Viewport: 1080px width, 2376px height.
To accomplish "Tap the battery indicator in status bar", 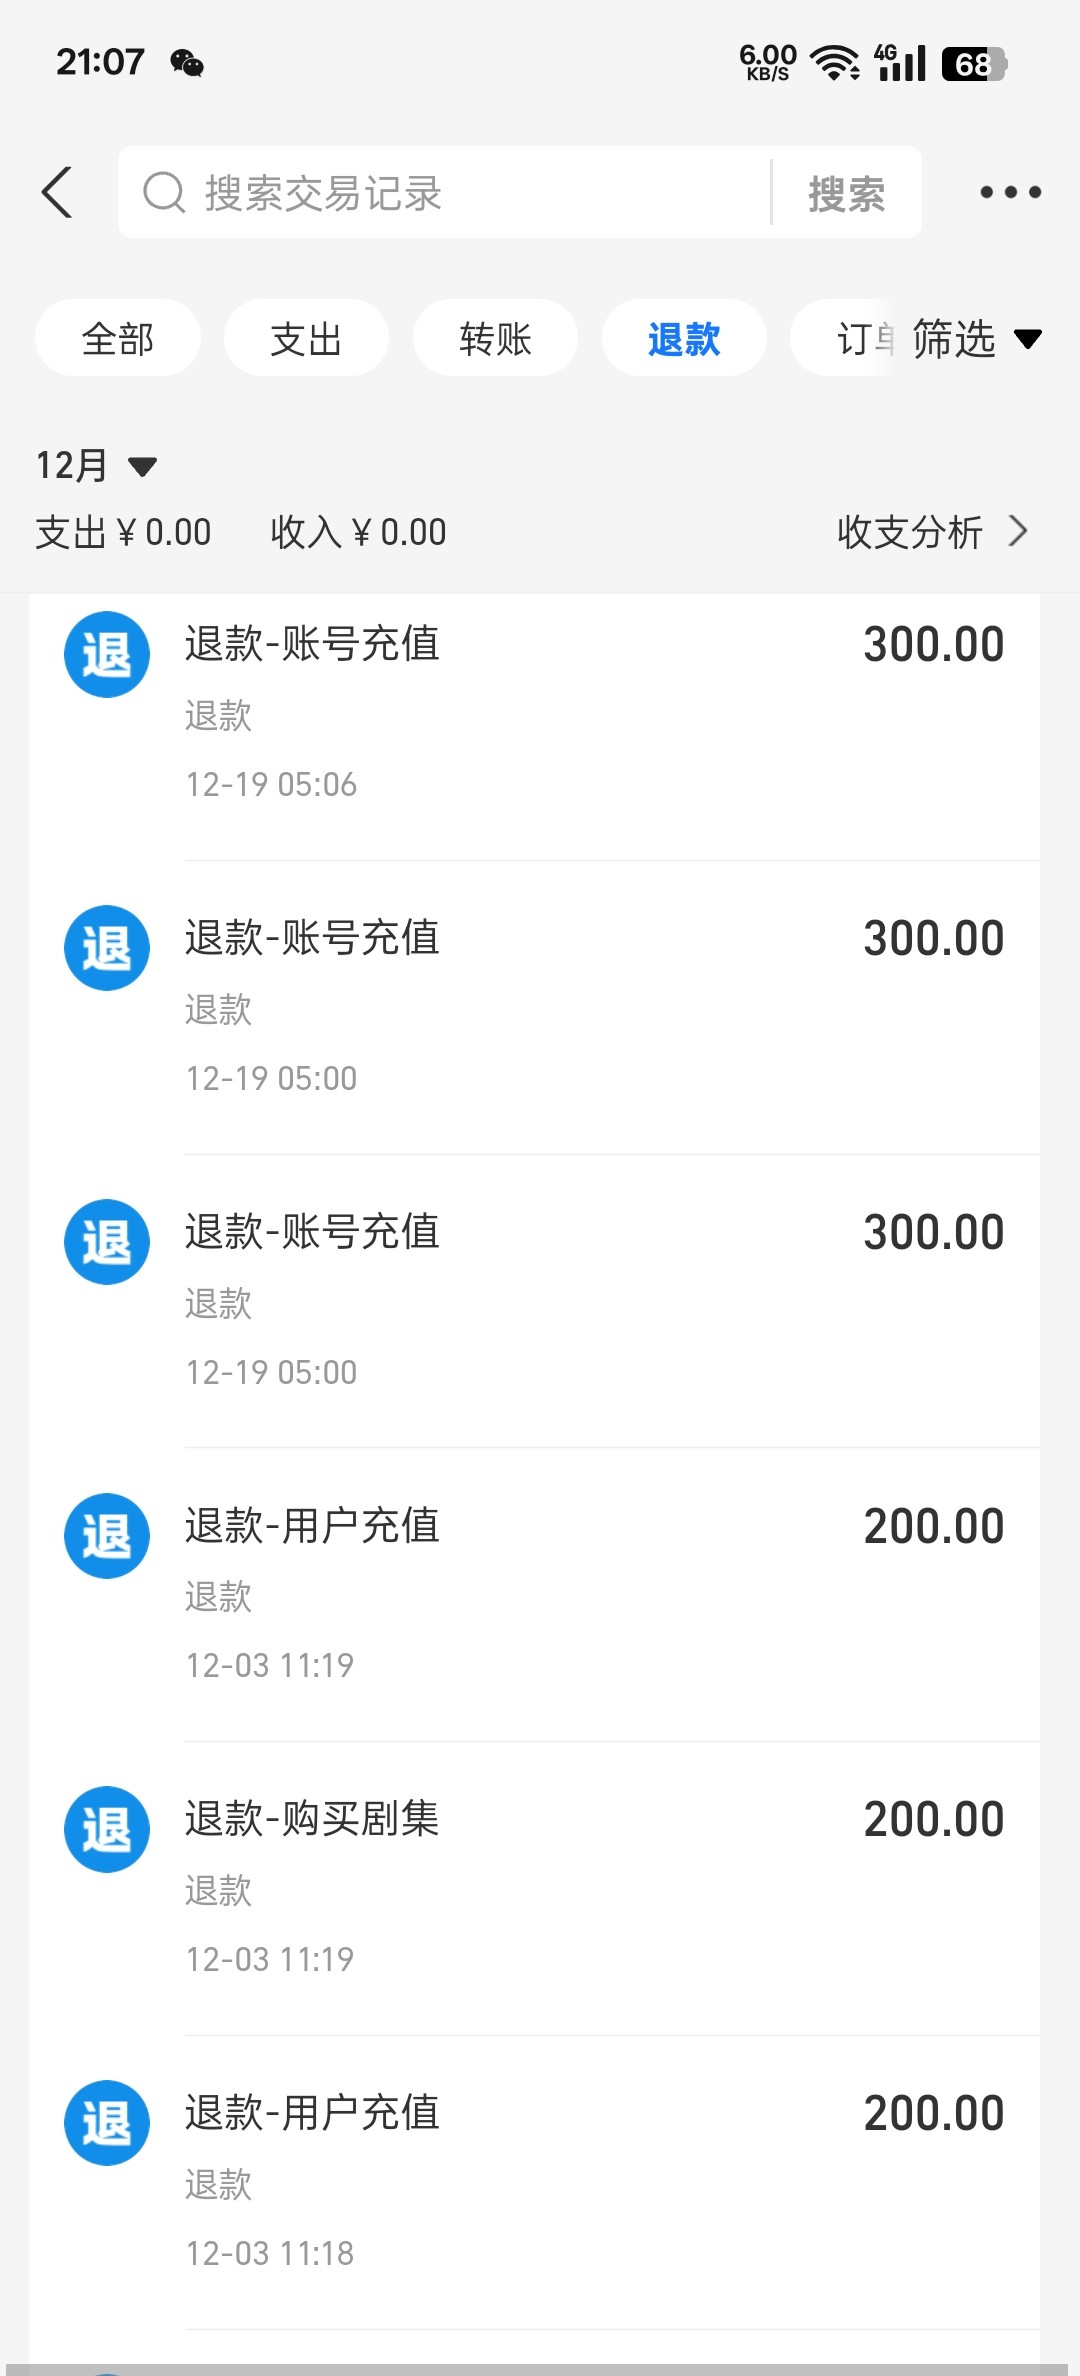I will [x=973, y=64].
